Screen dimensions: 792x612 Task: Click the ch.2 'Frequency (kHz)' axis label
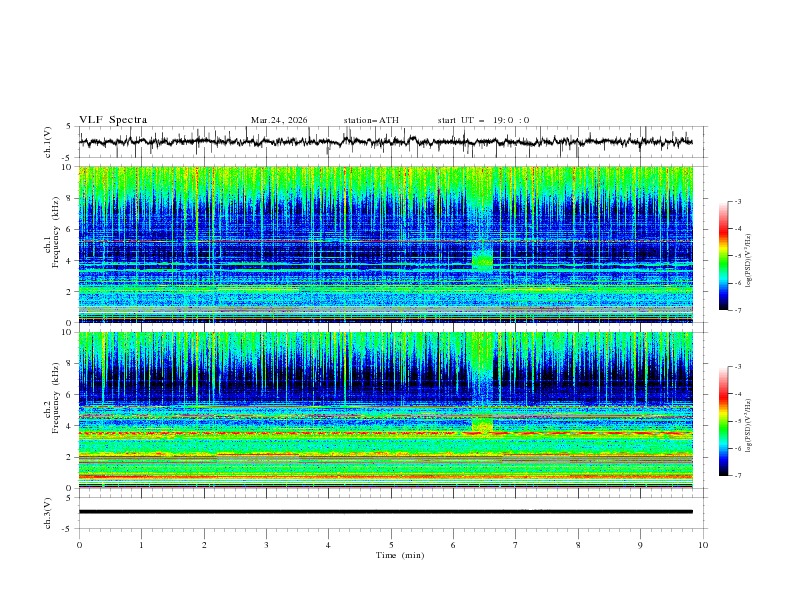(x=56, y=397)
